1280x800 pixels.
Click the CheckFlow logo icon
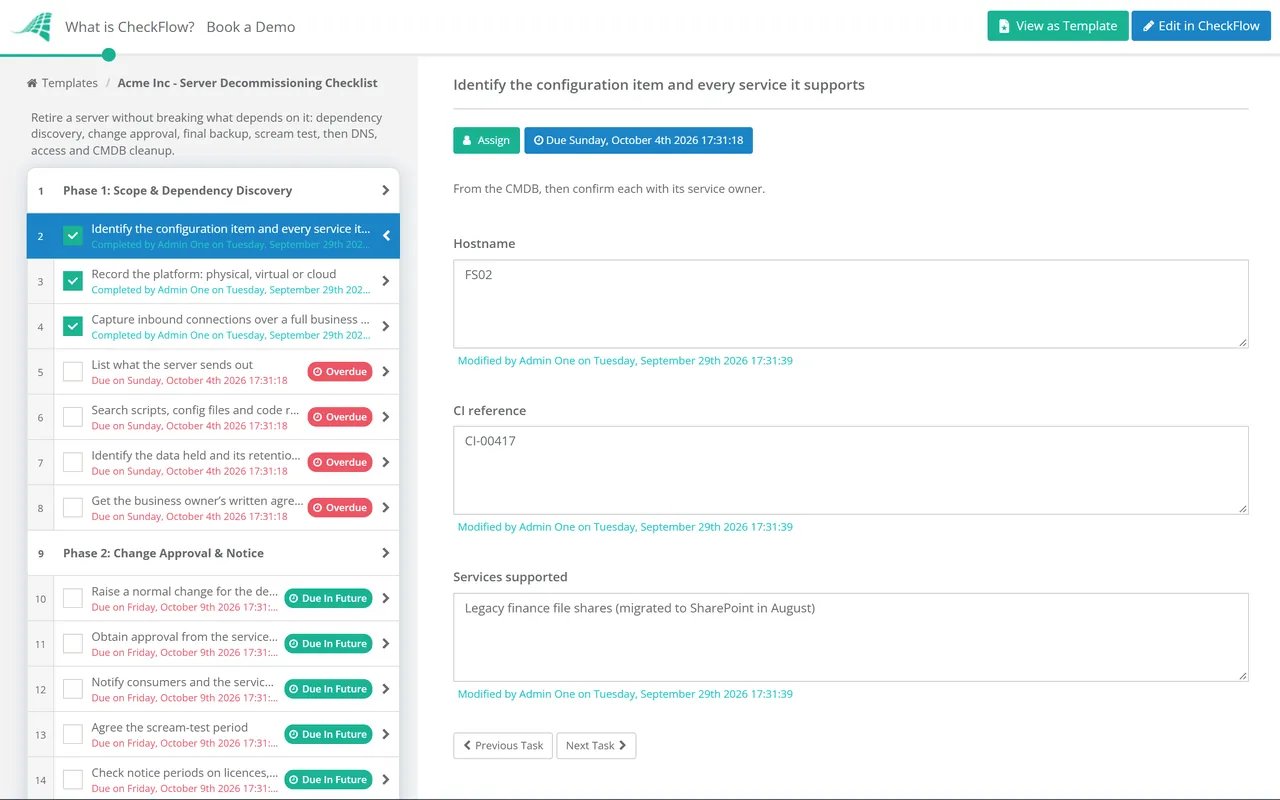pos(31,26)
